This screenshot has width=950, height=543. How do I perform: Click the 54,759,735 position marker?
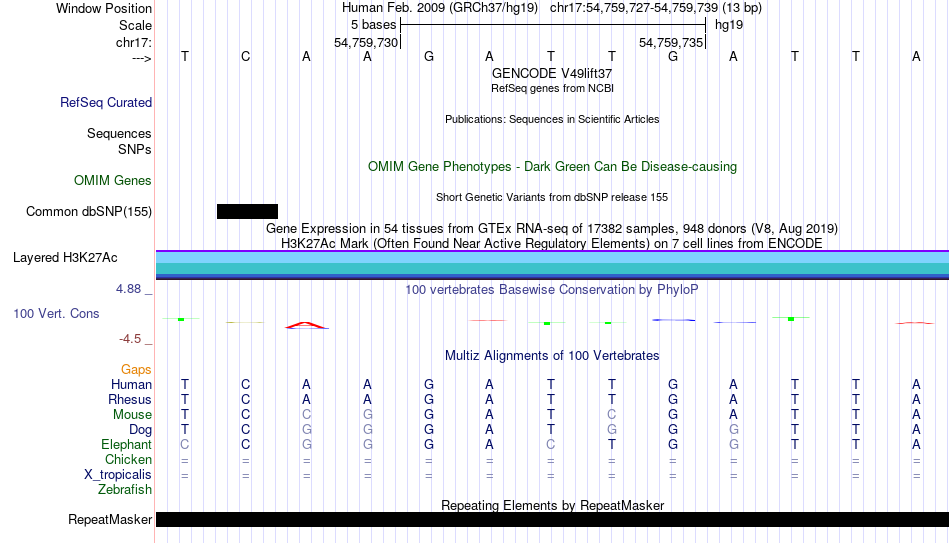(x=671, y=42)
